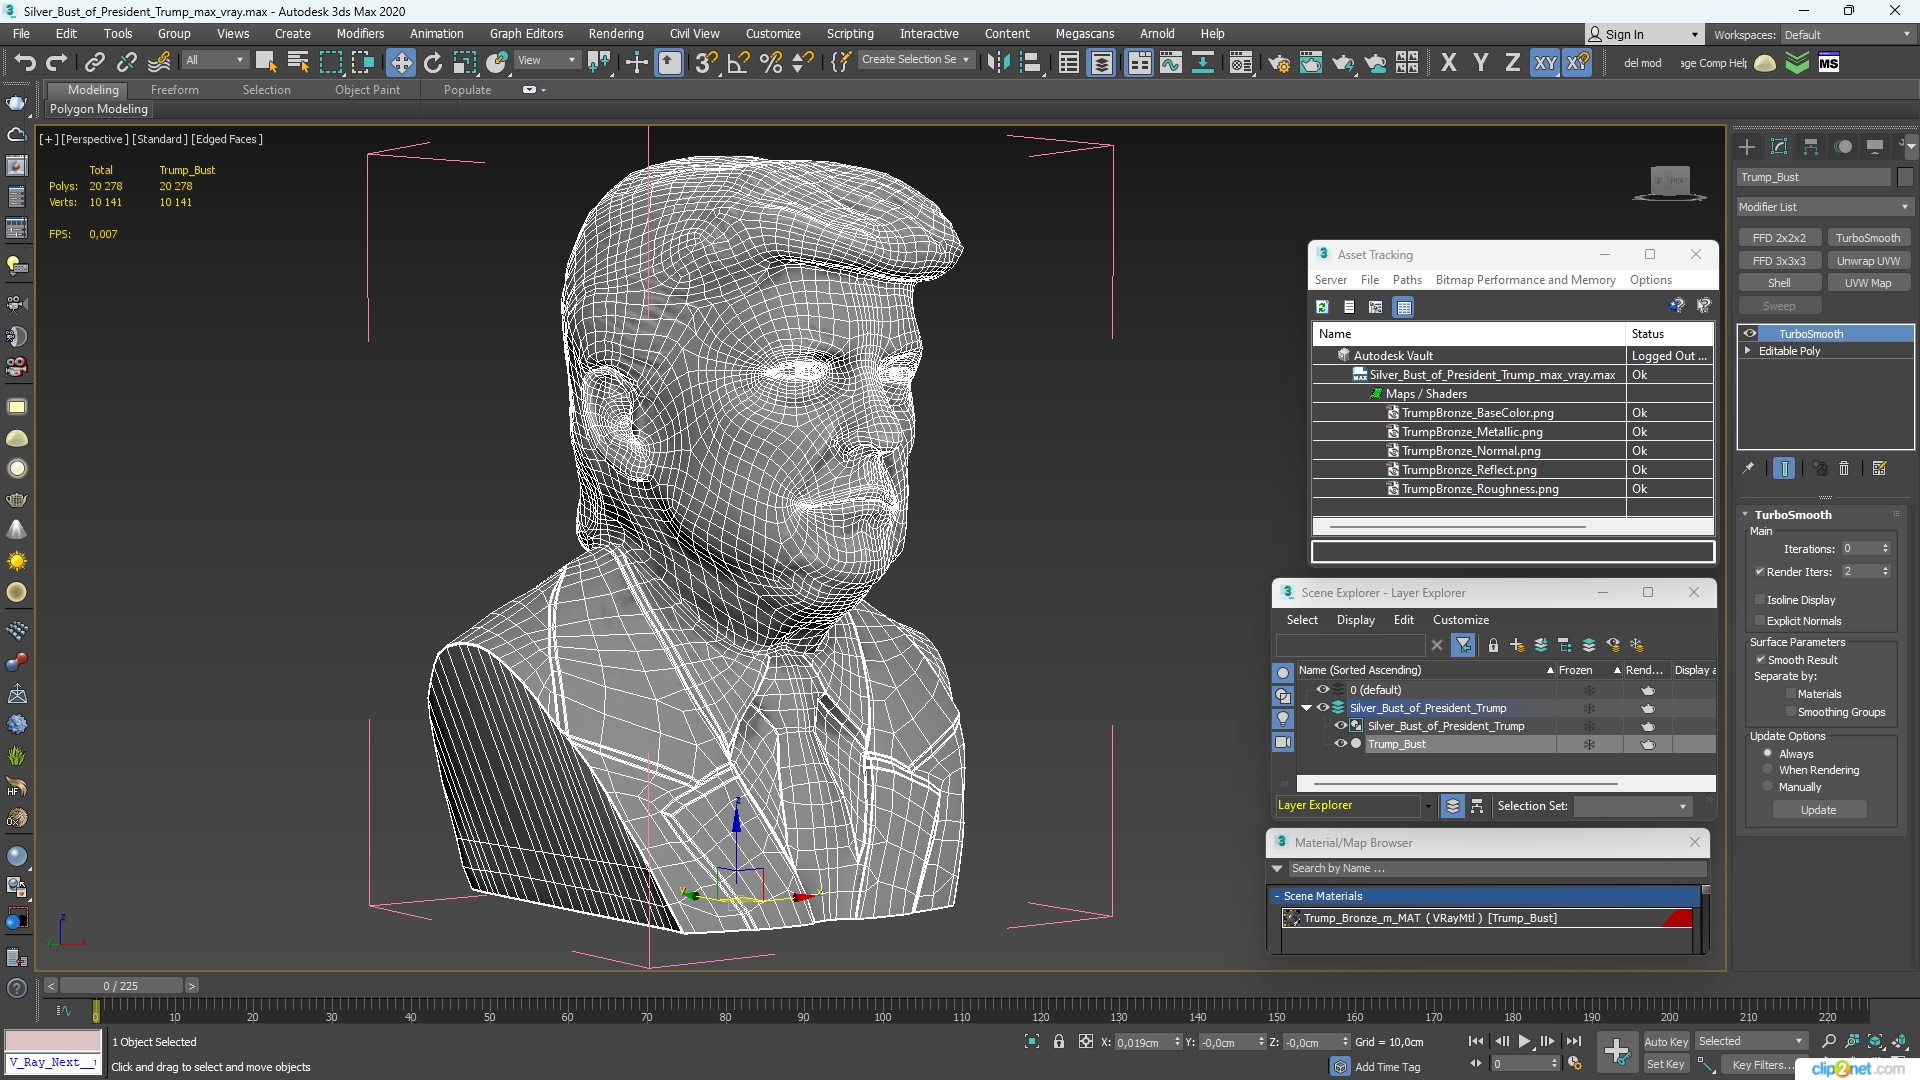This screenshot has width=1920, height=1080.
Task: Click Remove modifier trash icon
Action: tap(1844, 468)
